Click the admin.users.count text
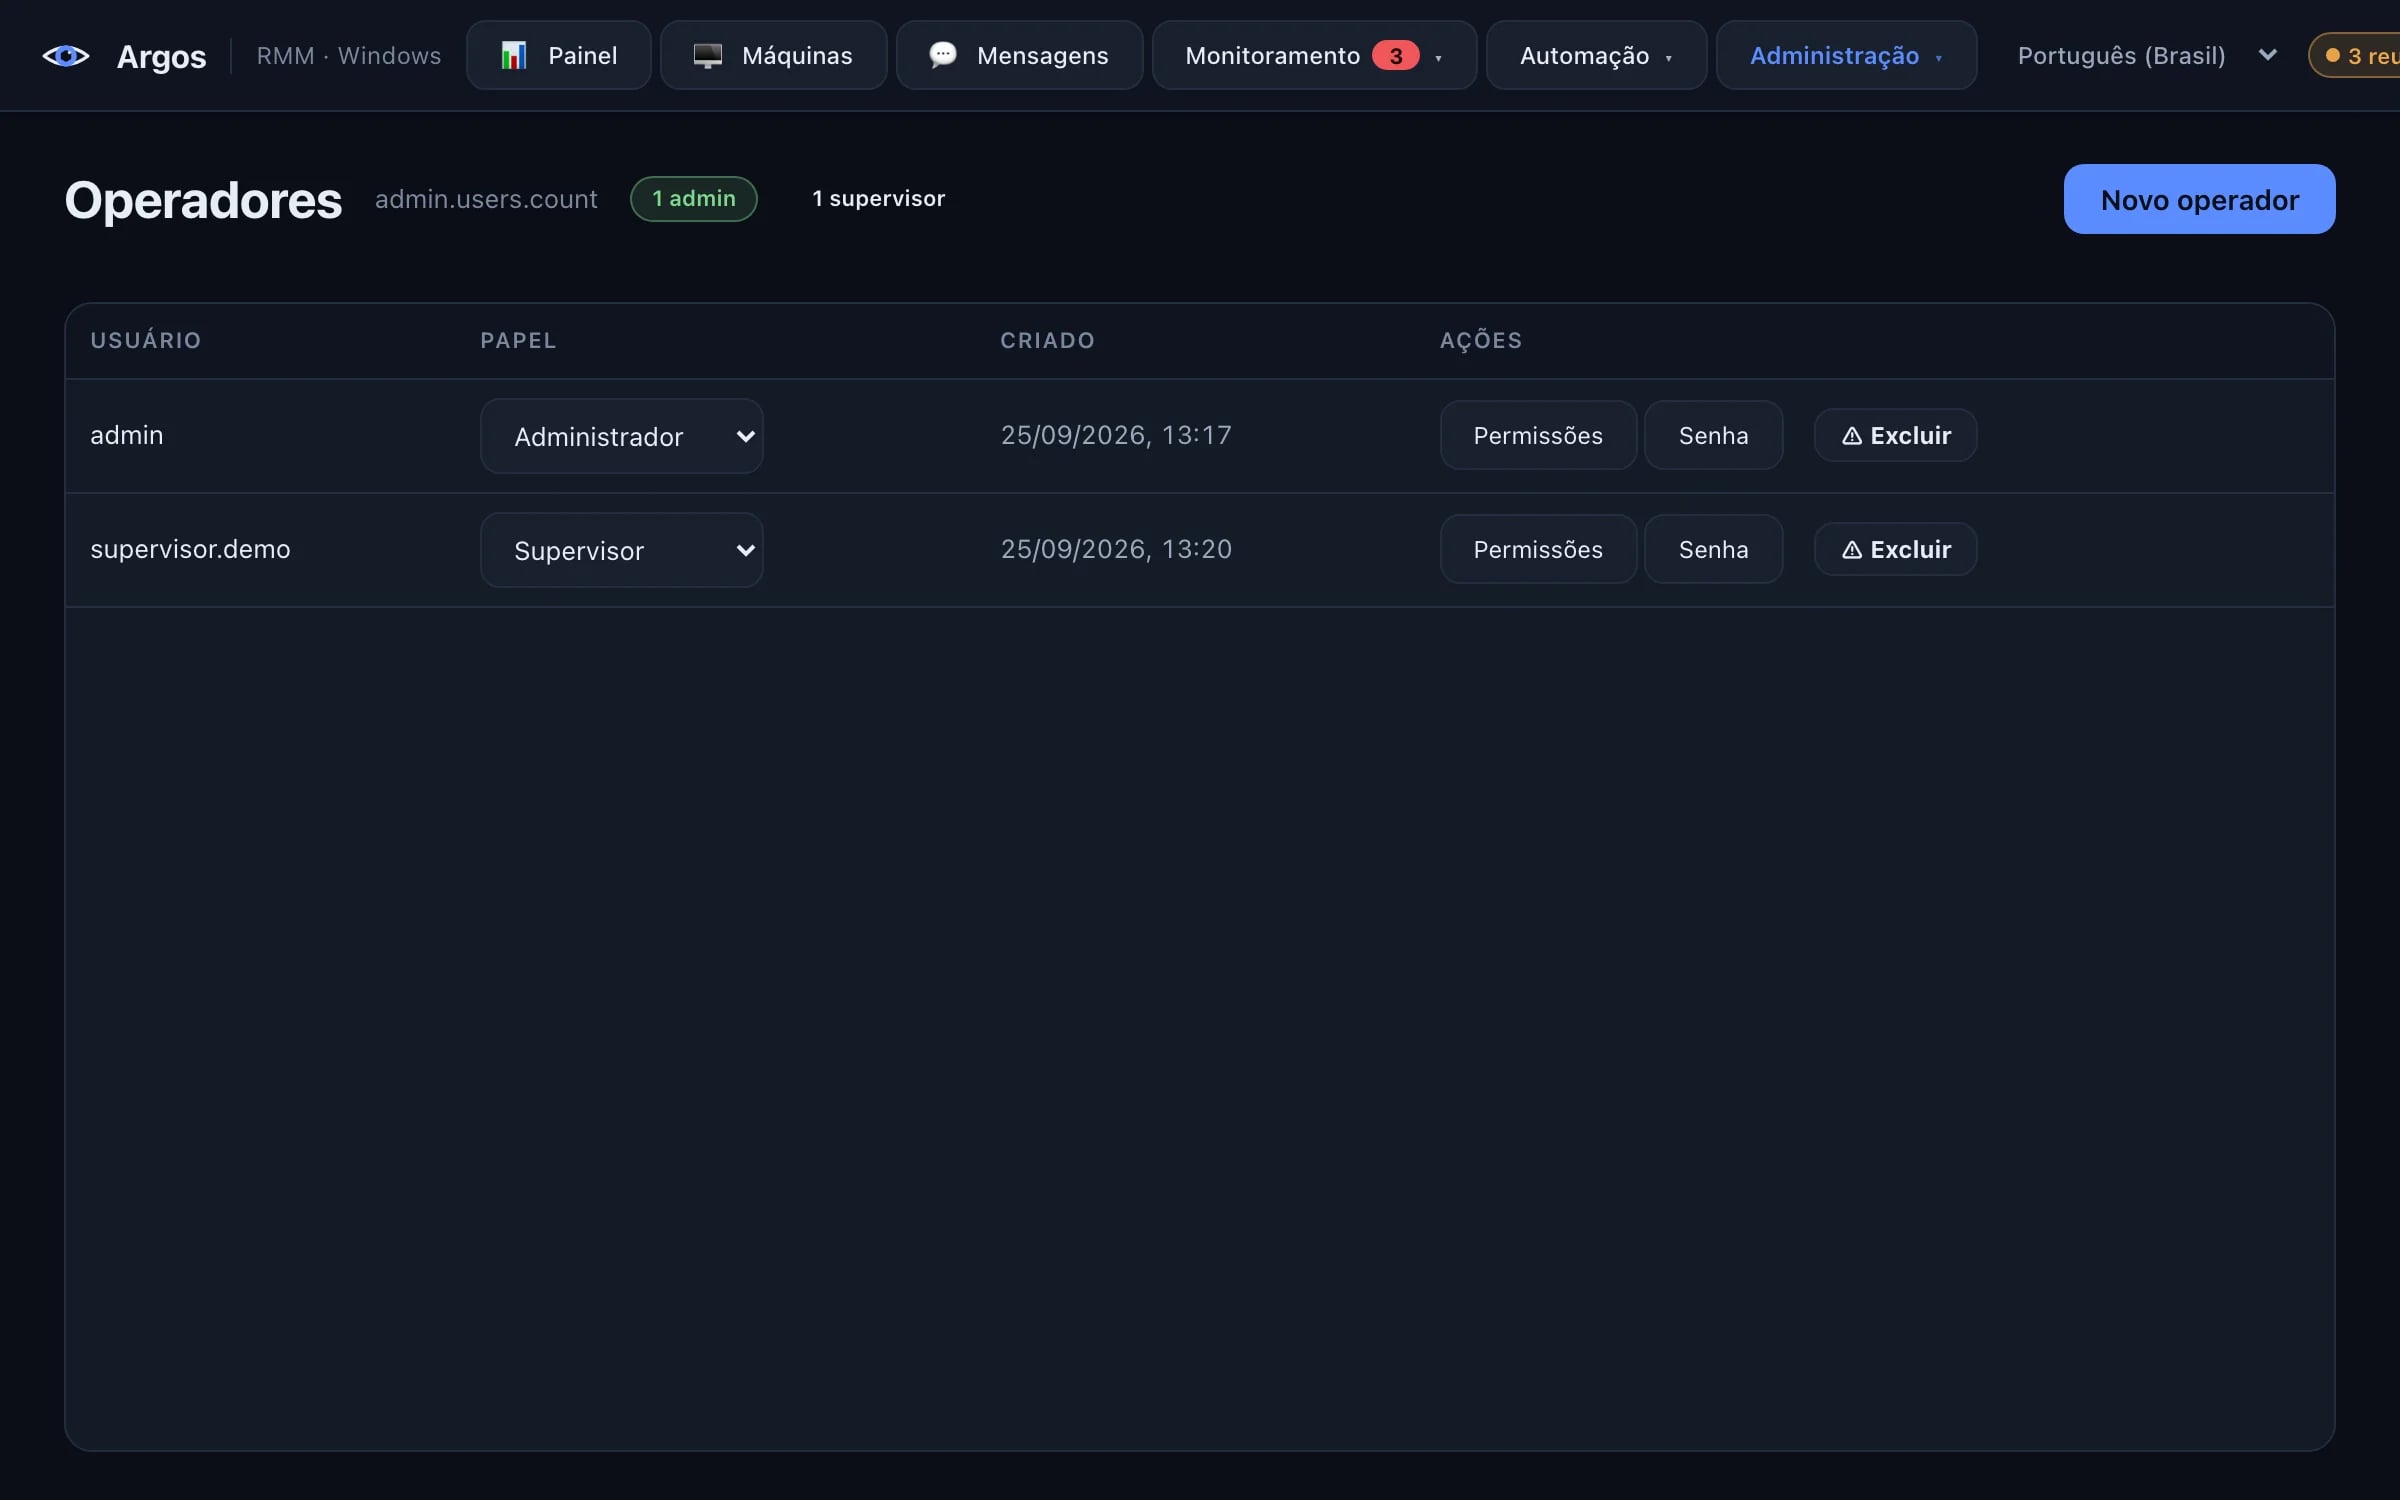 [486, 199]
